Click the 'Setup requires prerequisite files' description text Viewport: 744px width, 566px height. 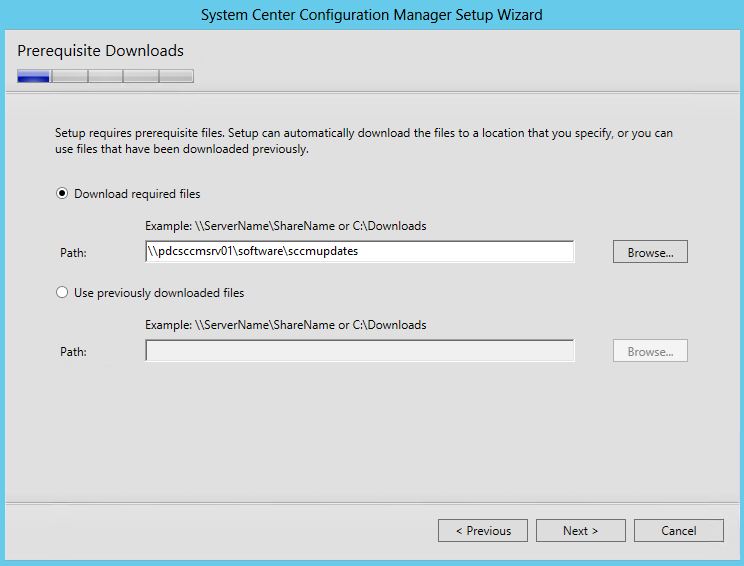tap(364, 141)
